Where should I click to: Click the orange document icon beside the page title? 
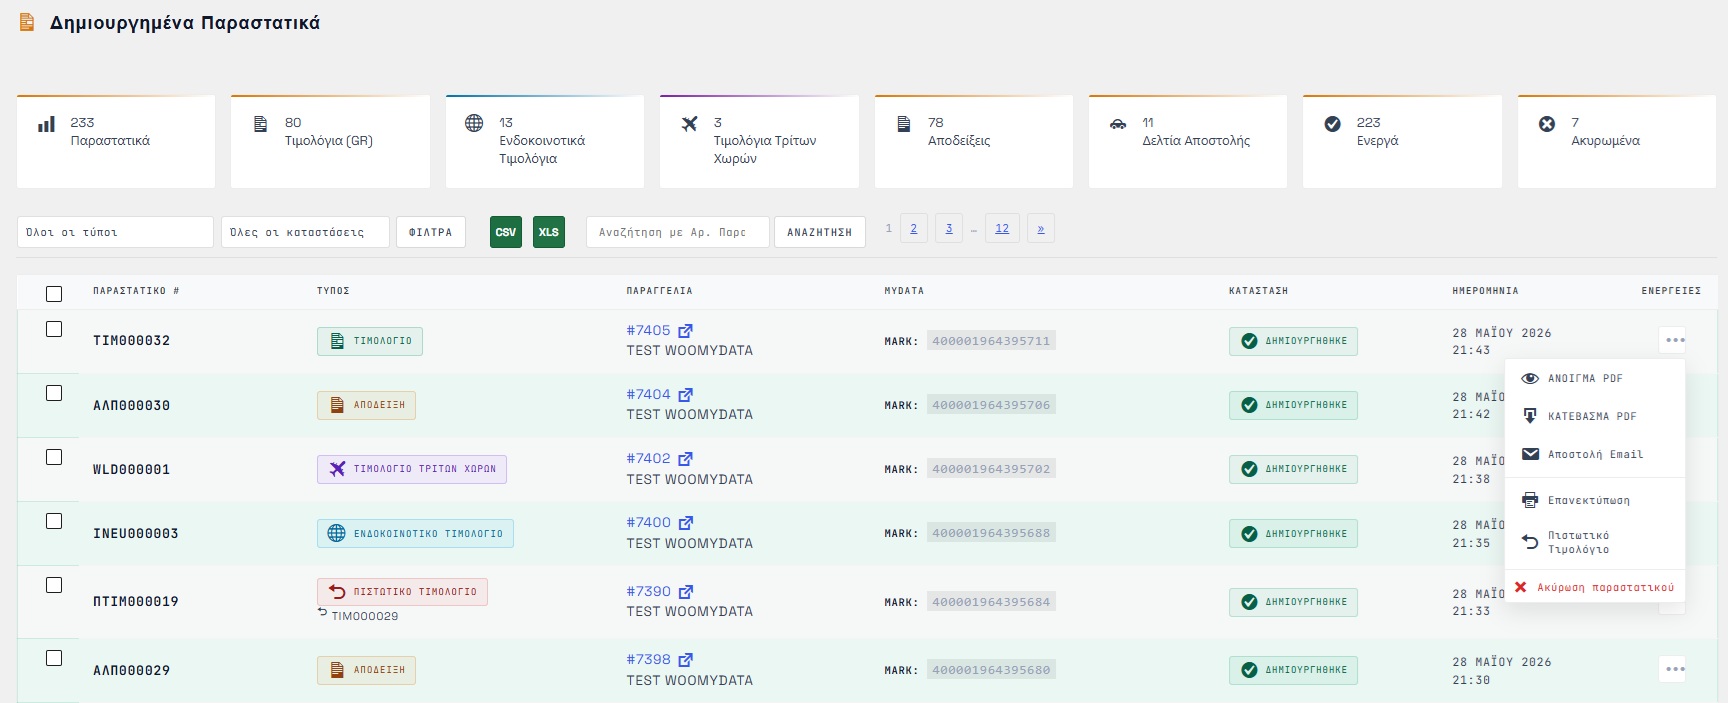[x=27, y=22]
